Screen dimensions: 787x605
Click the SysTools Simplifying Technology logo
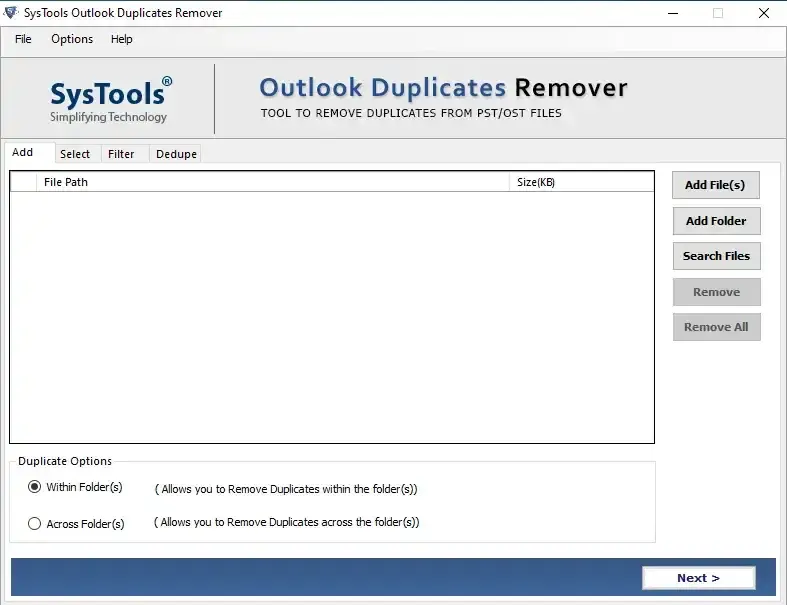110,100
